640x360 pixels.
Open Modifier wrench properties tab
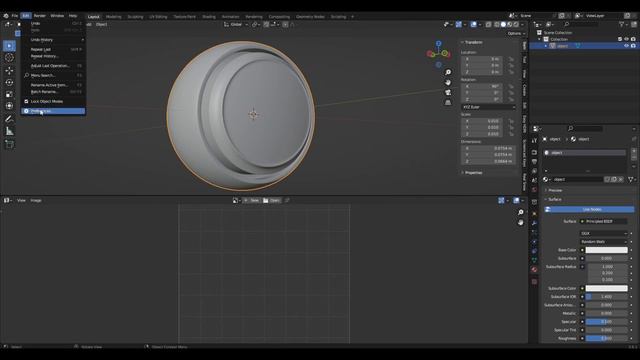pos(534,223)
